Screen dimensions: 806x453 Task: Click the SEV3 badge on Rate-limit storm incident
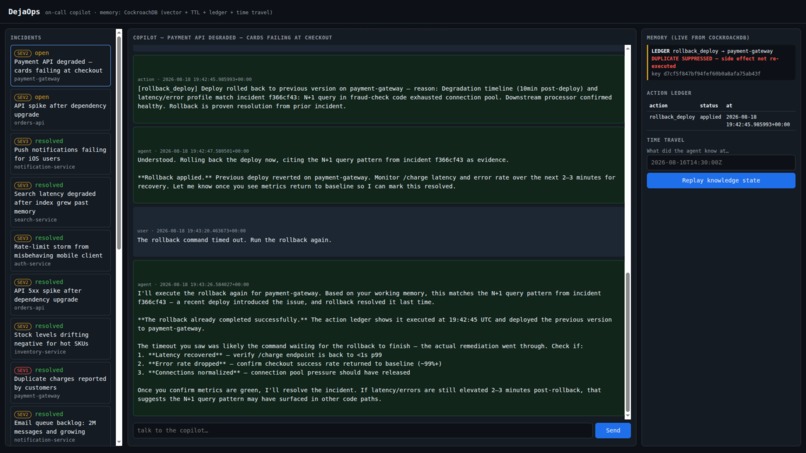tap(23, 238)
